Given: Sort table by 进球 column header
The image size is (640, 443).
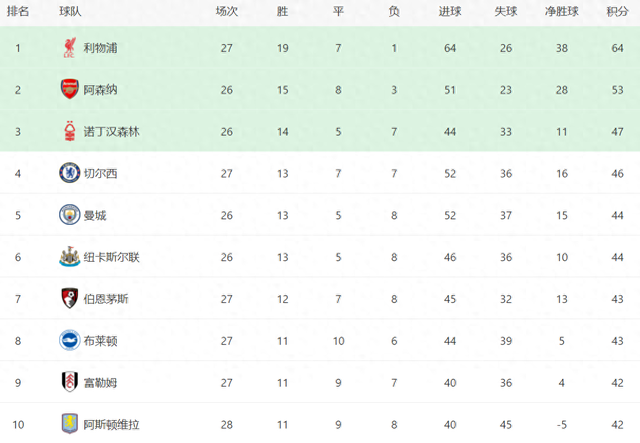Looking at the screenshot, I should pyautogui.click(x=450, y=11).
